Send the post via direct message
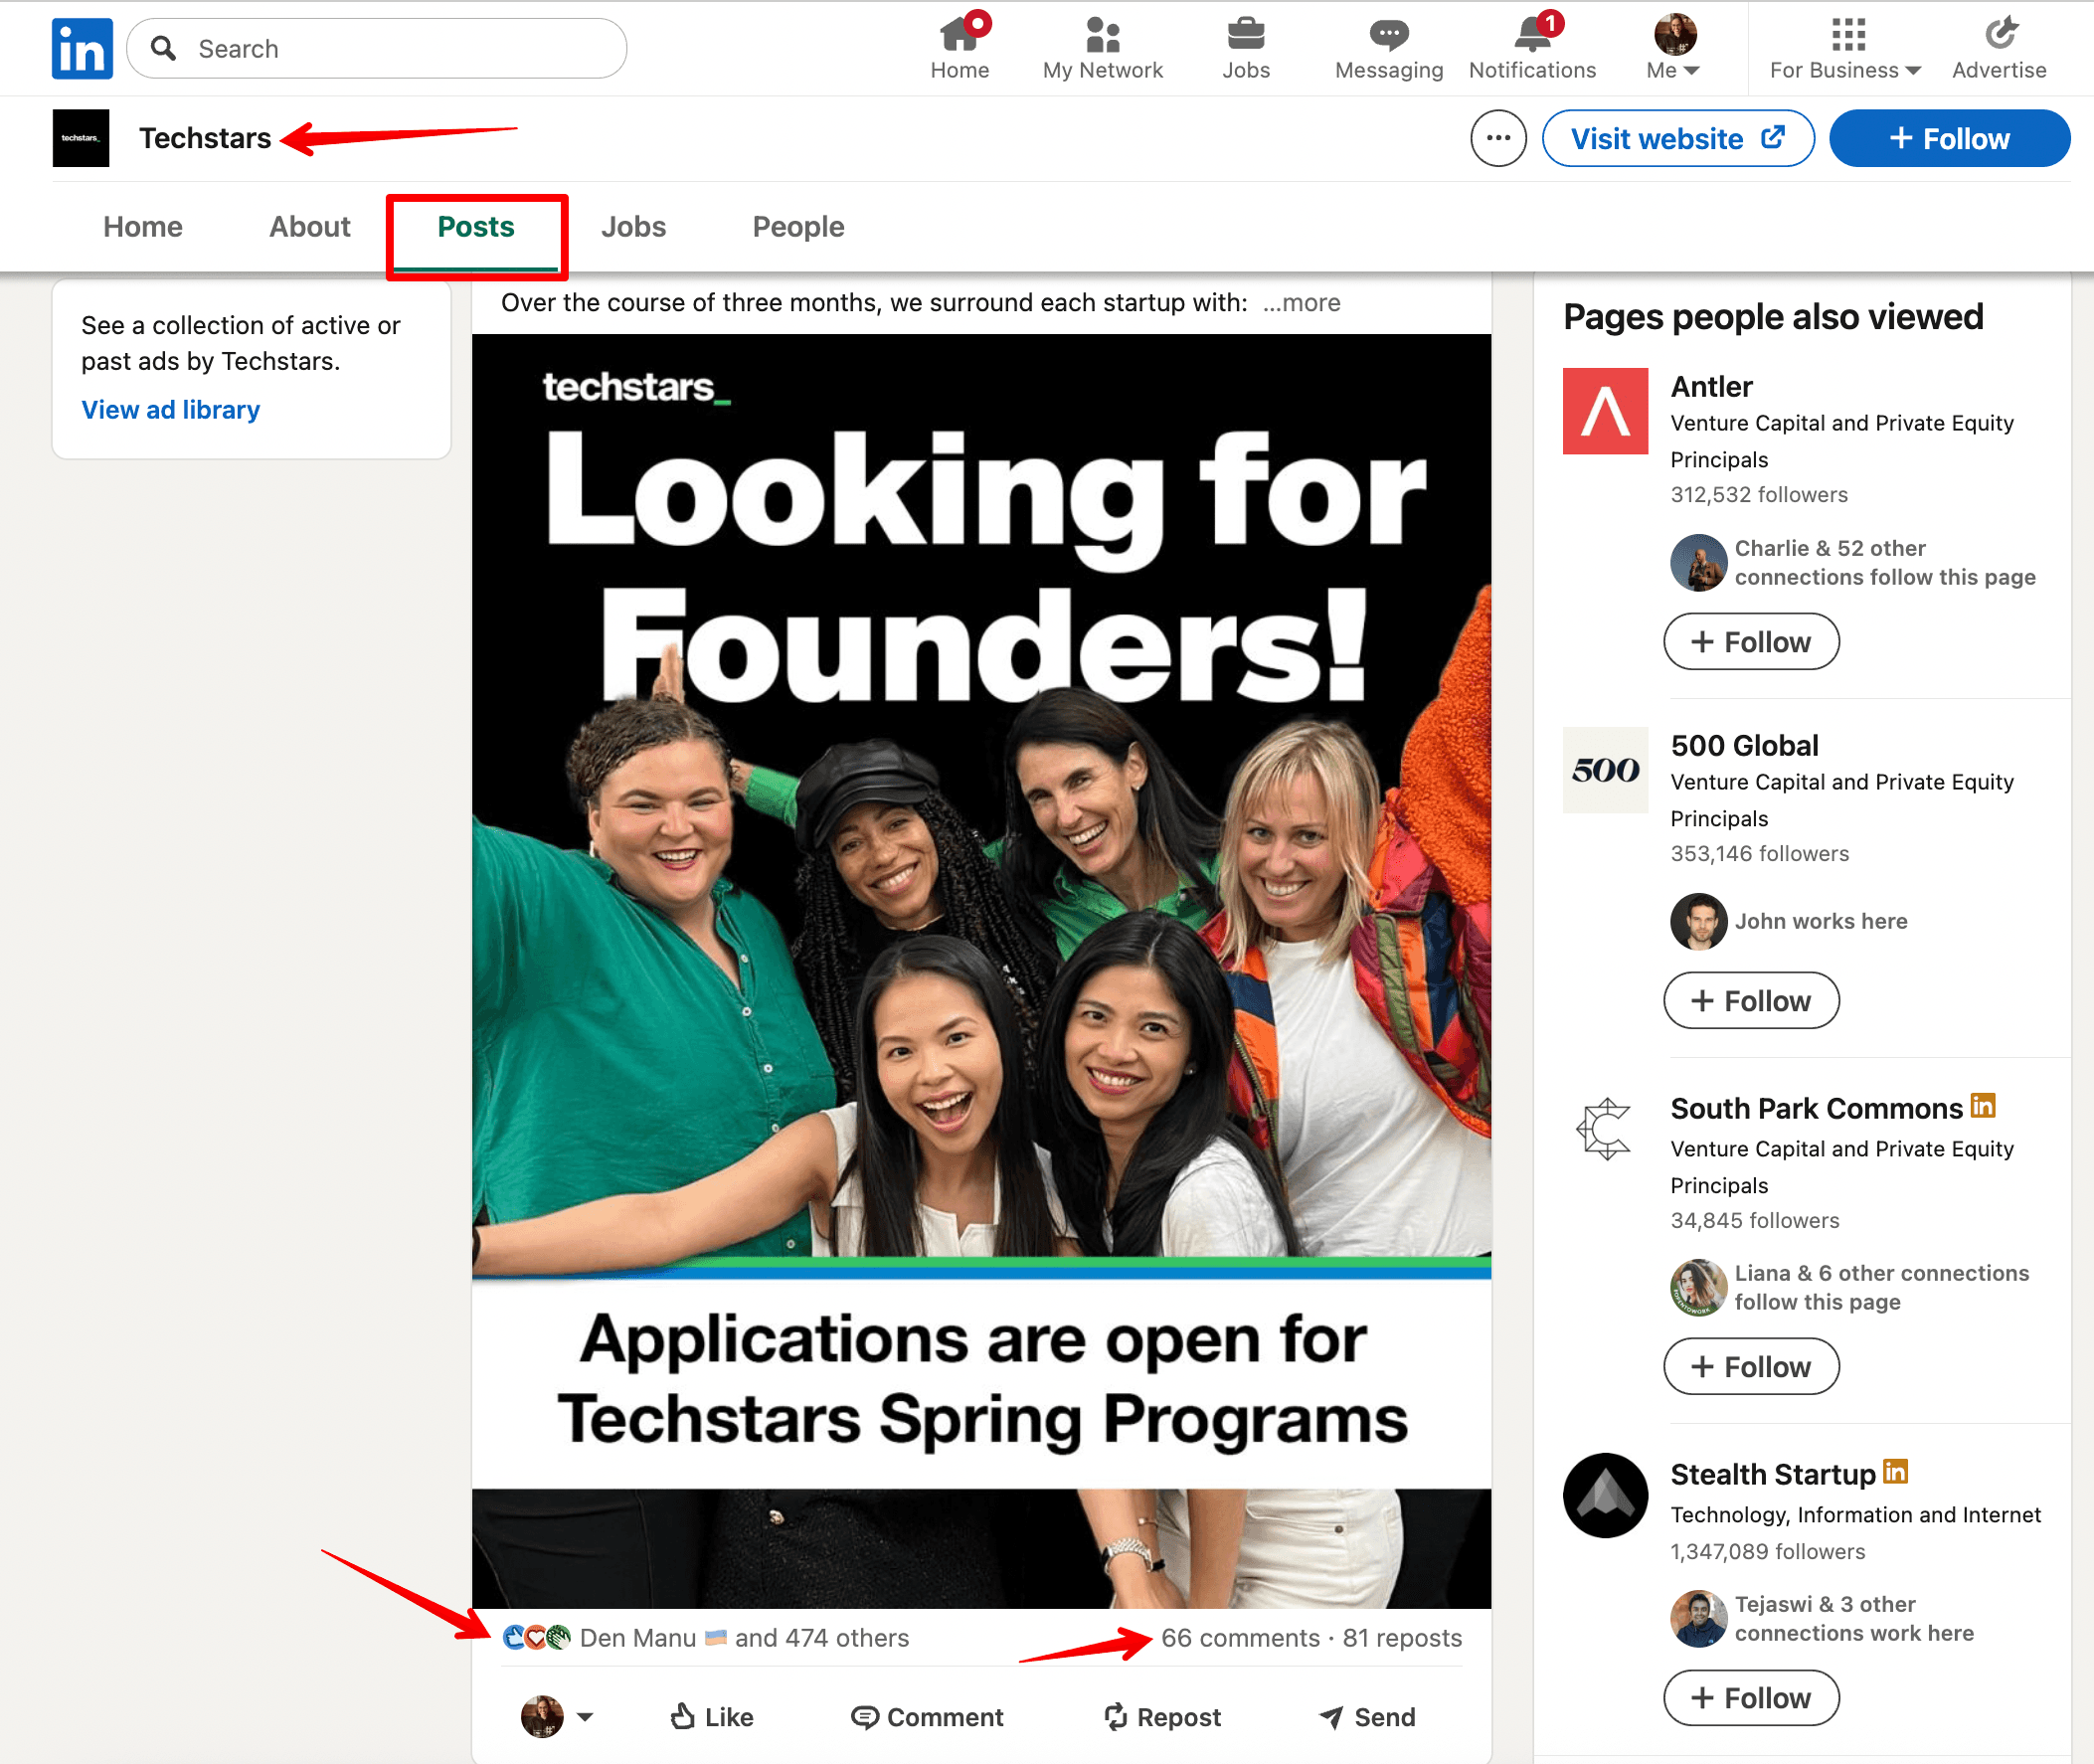The height and width of the screenshot is (1764, 2094). click(x=1368, y=1717)
